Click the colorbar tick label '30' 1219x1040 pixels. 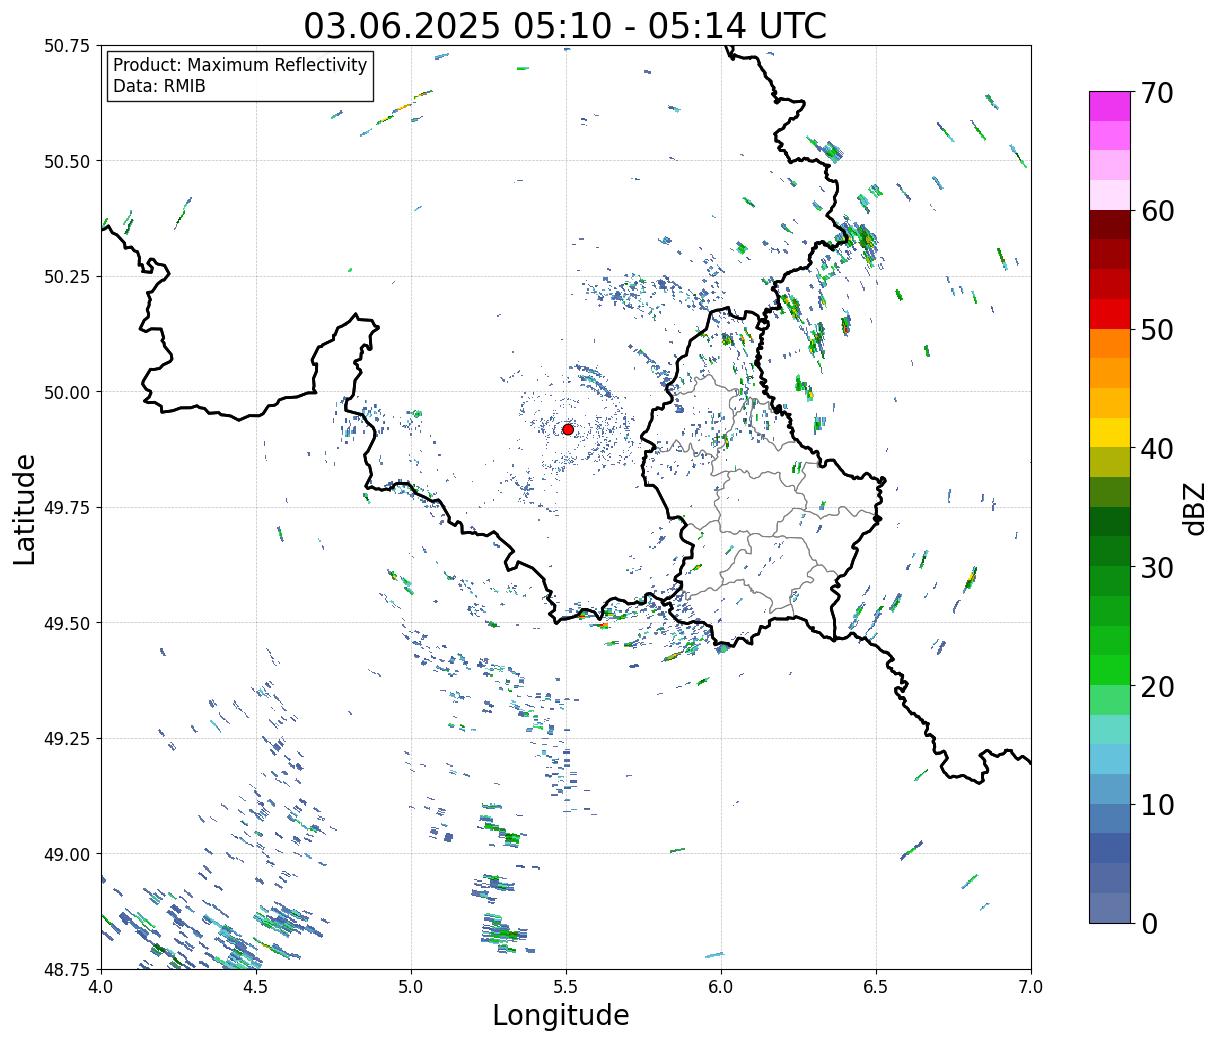1157,568
